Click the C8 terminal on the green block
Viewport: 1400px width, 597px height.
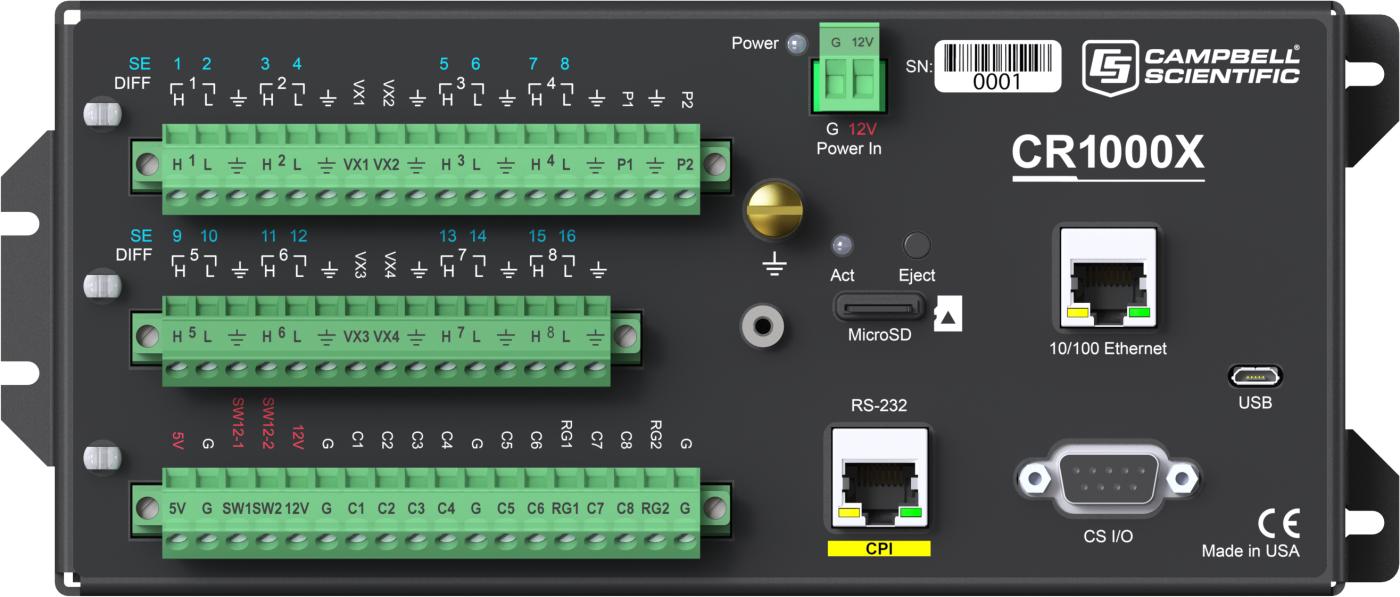(625, 509)
